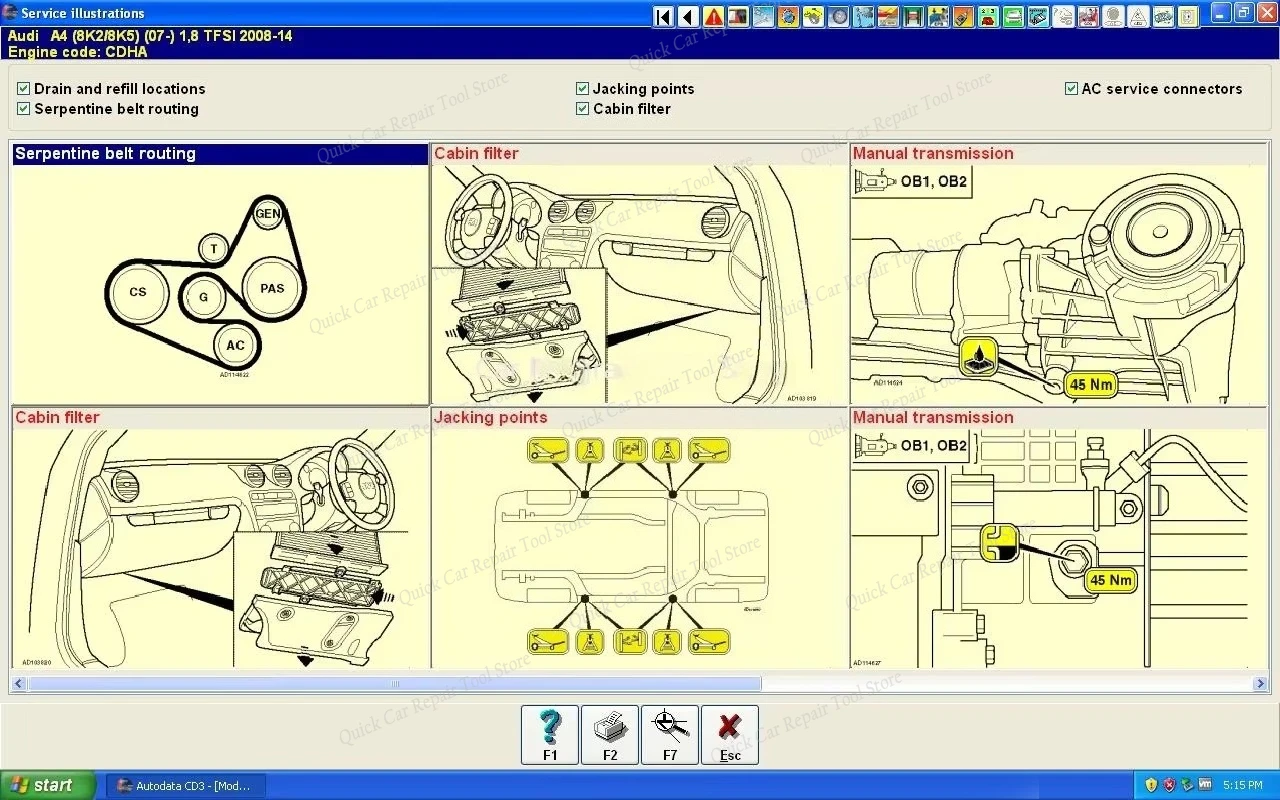This screenshot has width=1280, height=800.
Task: Open the orange spray can toolbar icon
Action: click(963, 15)
